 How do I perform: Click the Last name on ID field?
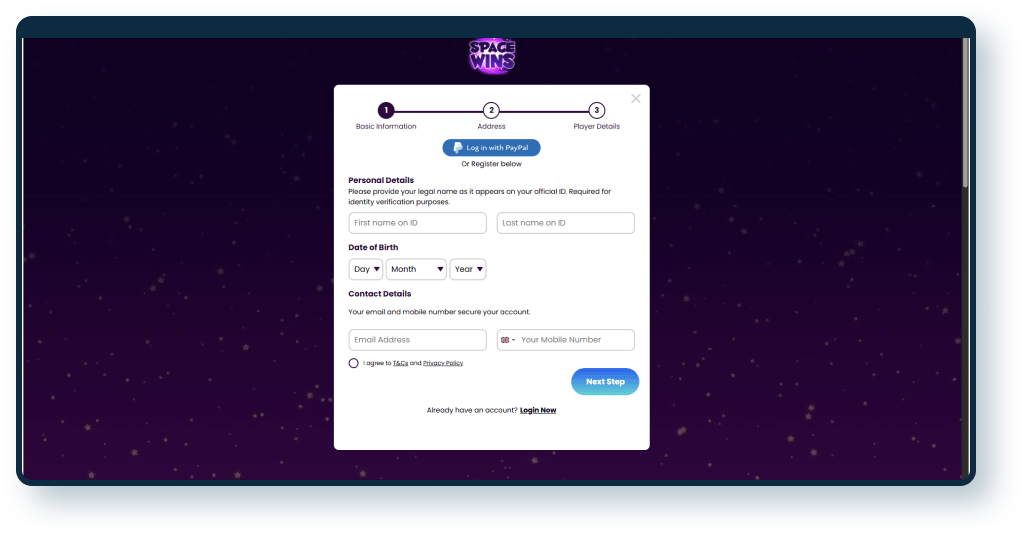(x=565, y=223)
